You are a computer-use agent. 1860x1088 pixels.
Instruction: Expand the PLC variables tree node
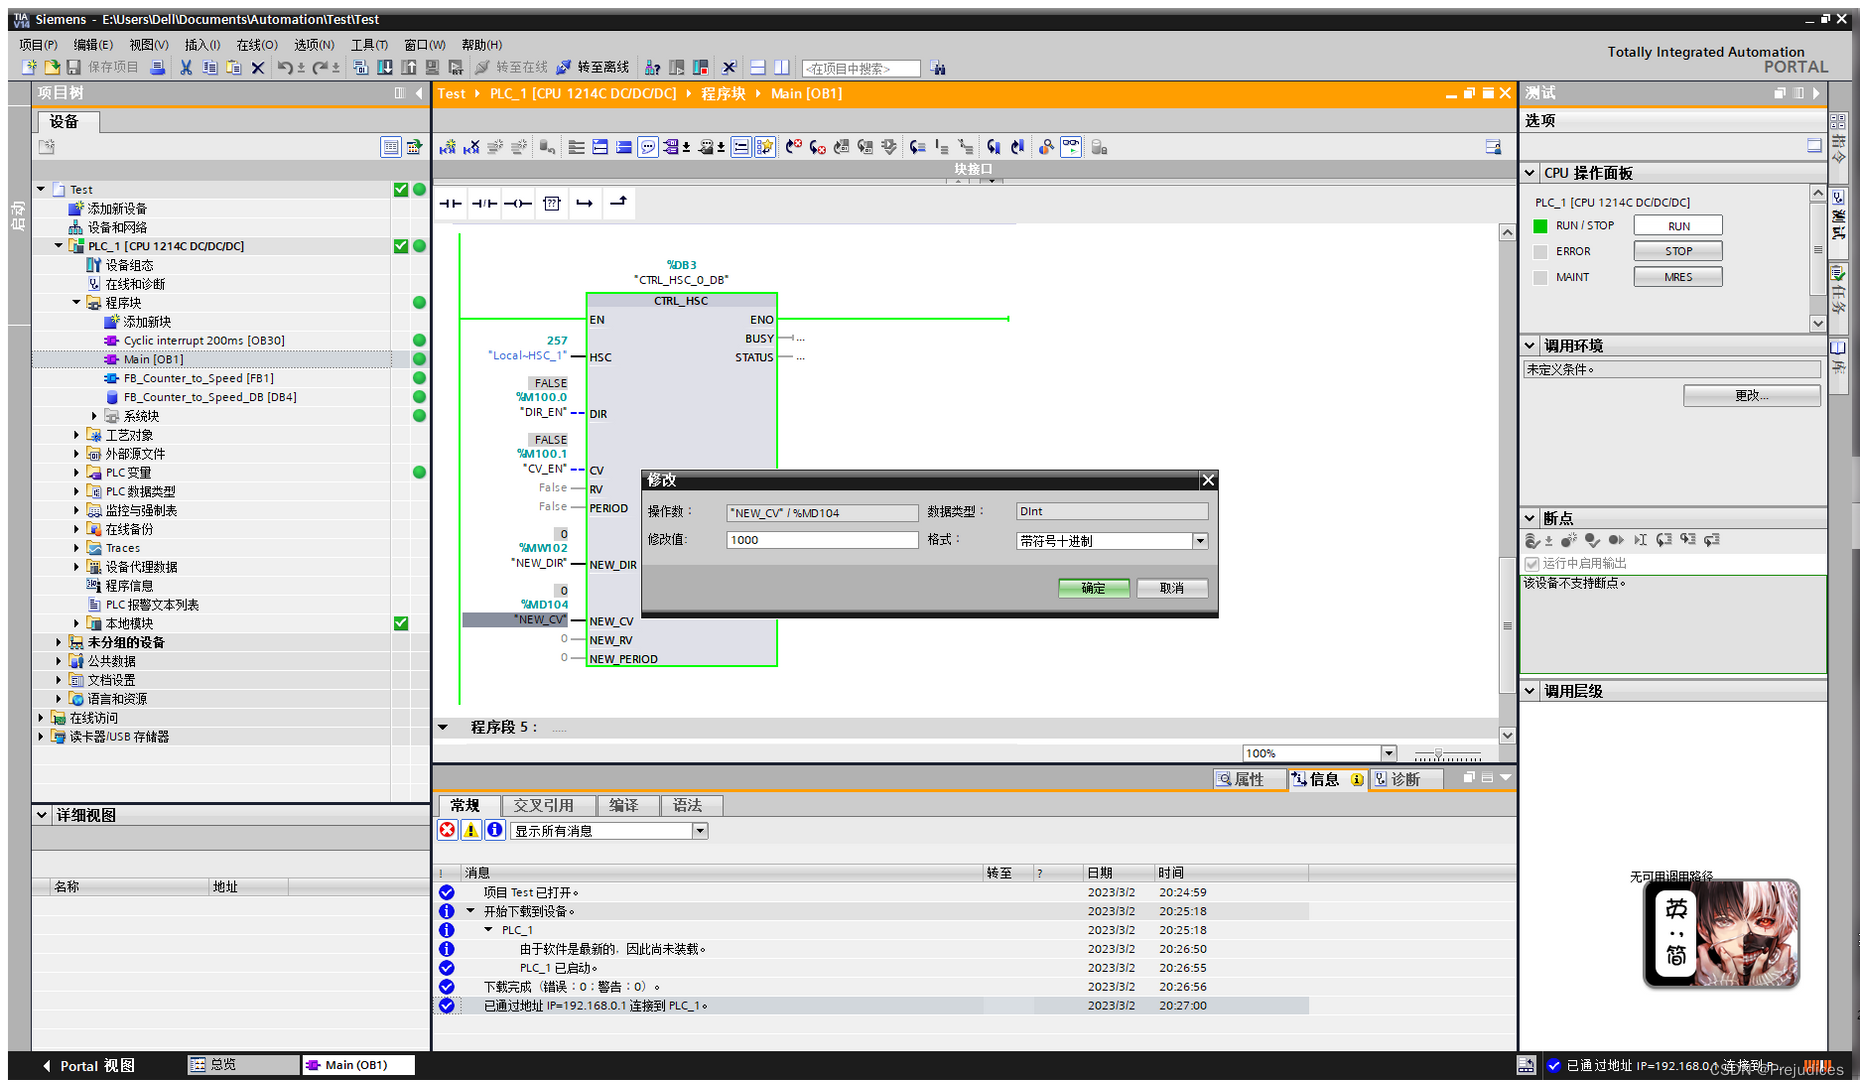(x=76, y=473)
